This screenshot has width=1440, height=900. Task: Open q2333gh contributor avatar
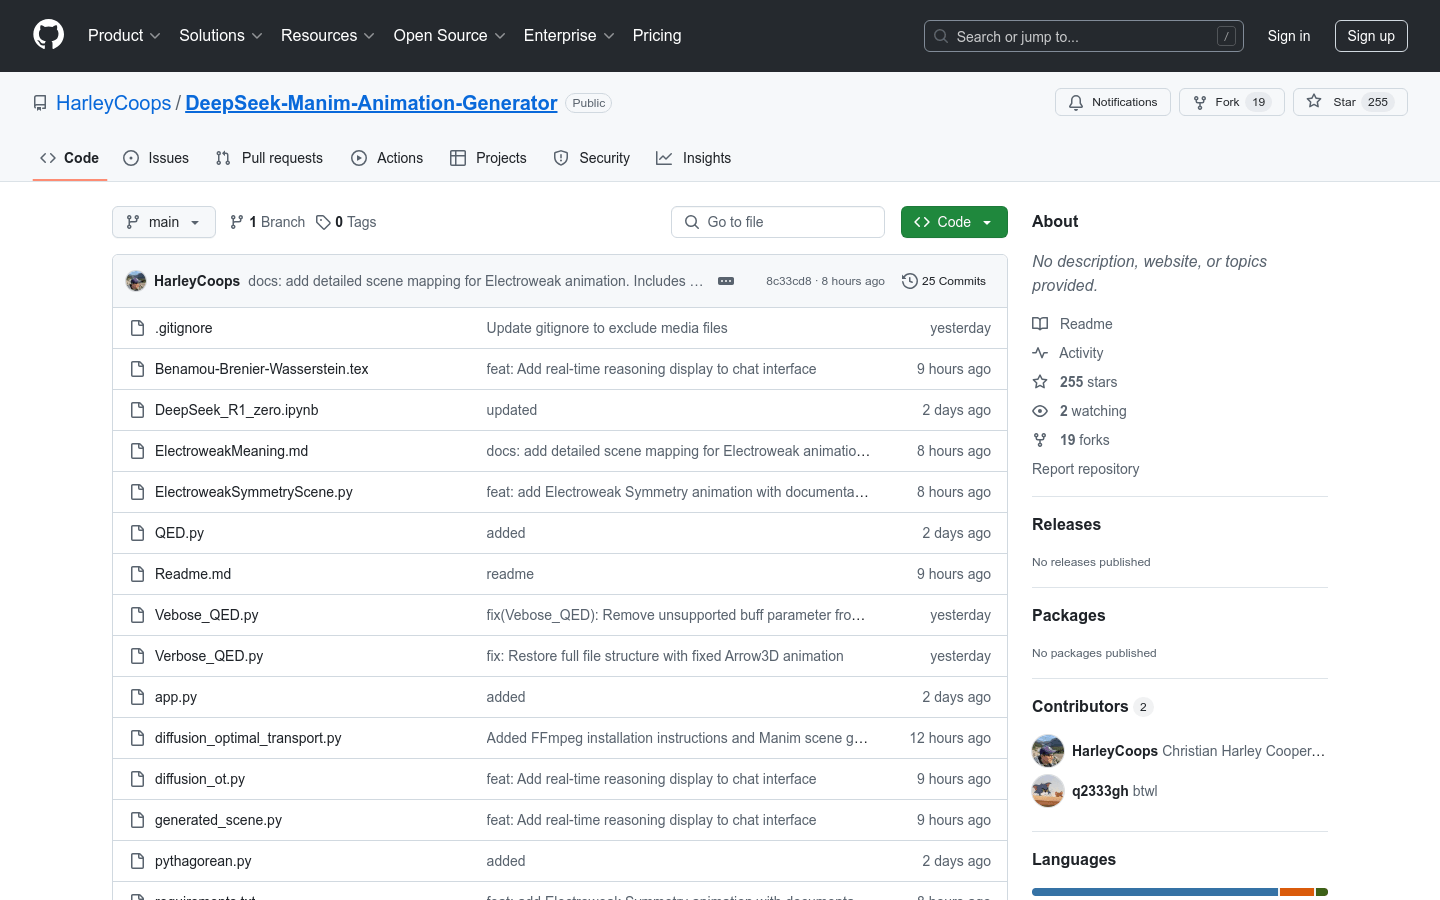[x=1048, y=791]
